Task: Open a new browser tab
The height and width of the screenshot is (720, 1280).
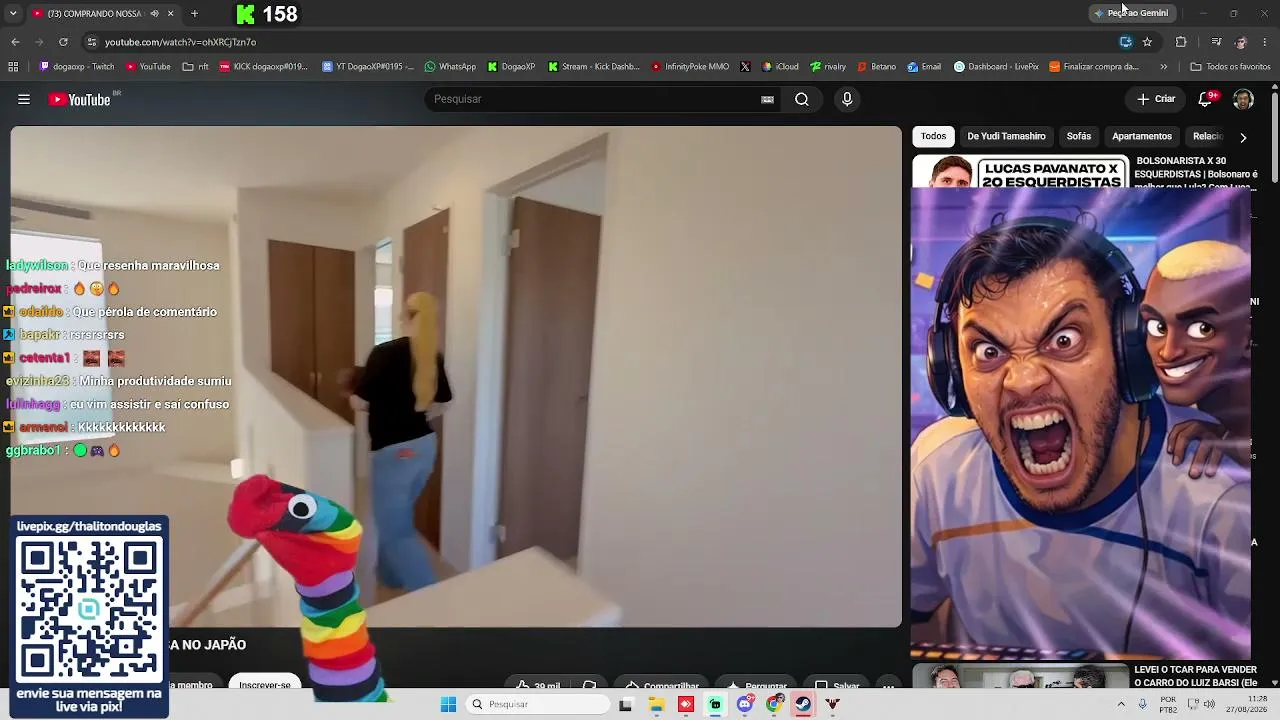Action: click(x=194, y=14)
